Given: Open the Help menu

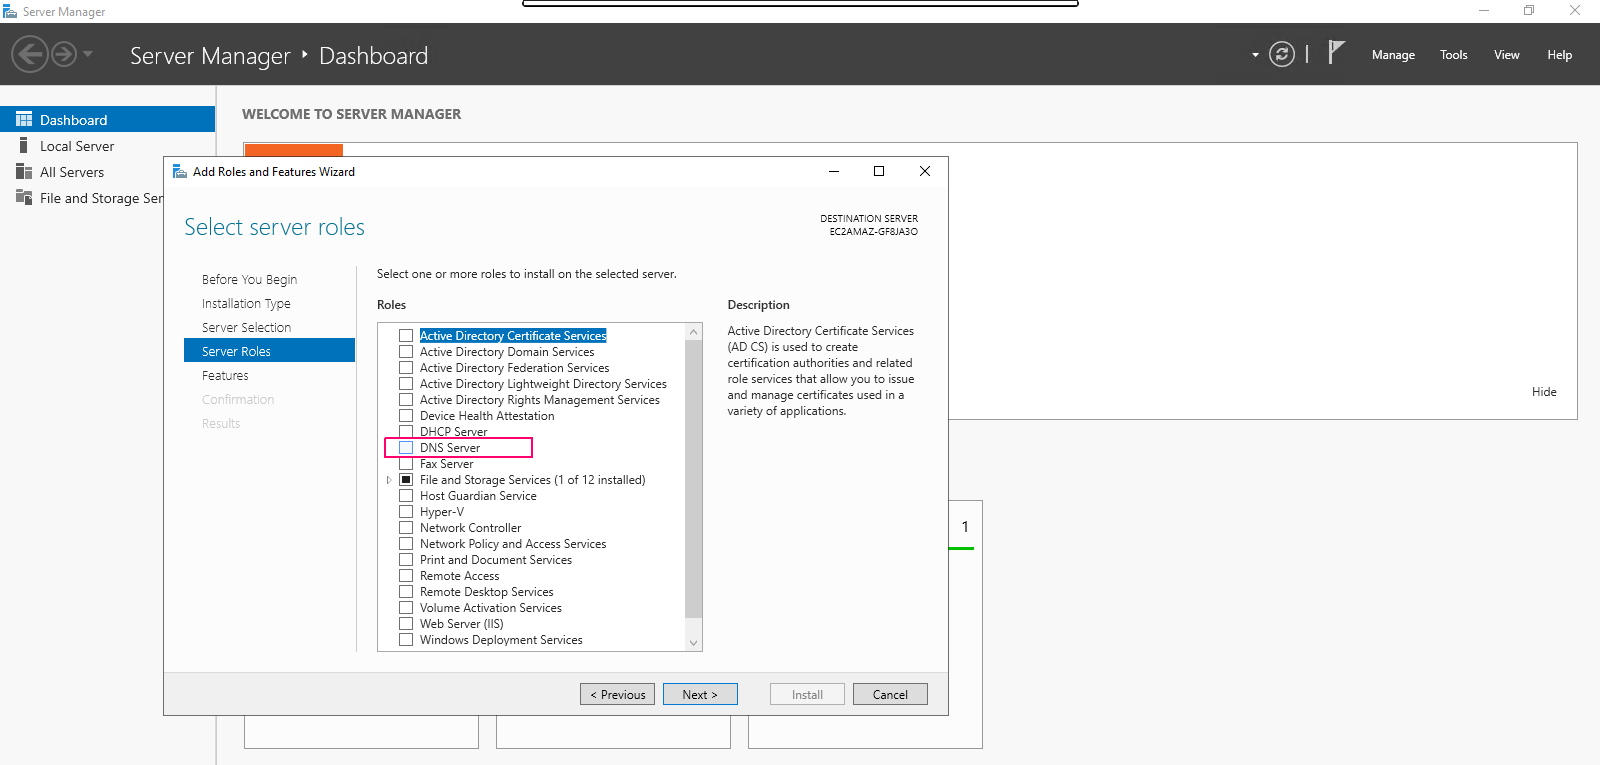Looking at the screenshot, I should click(x=1560, y=55).
